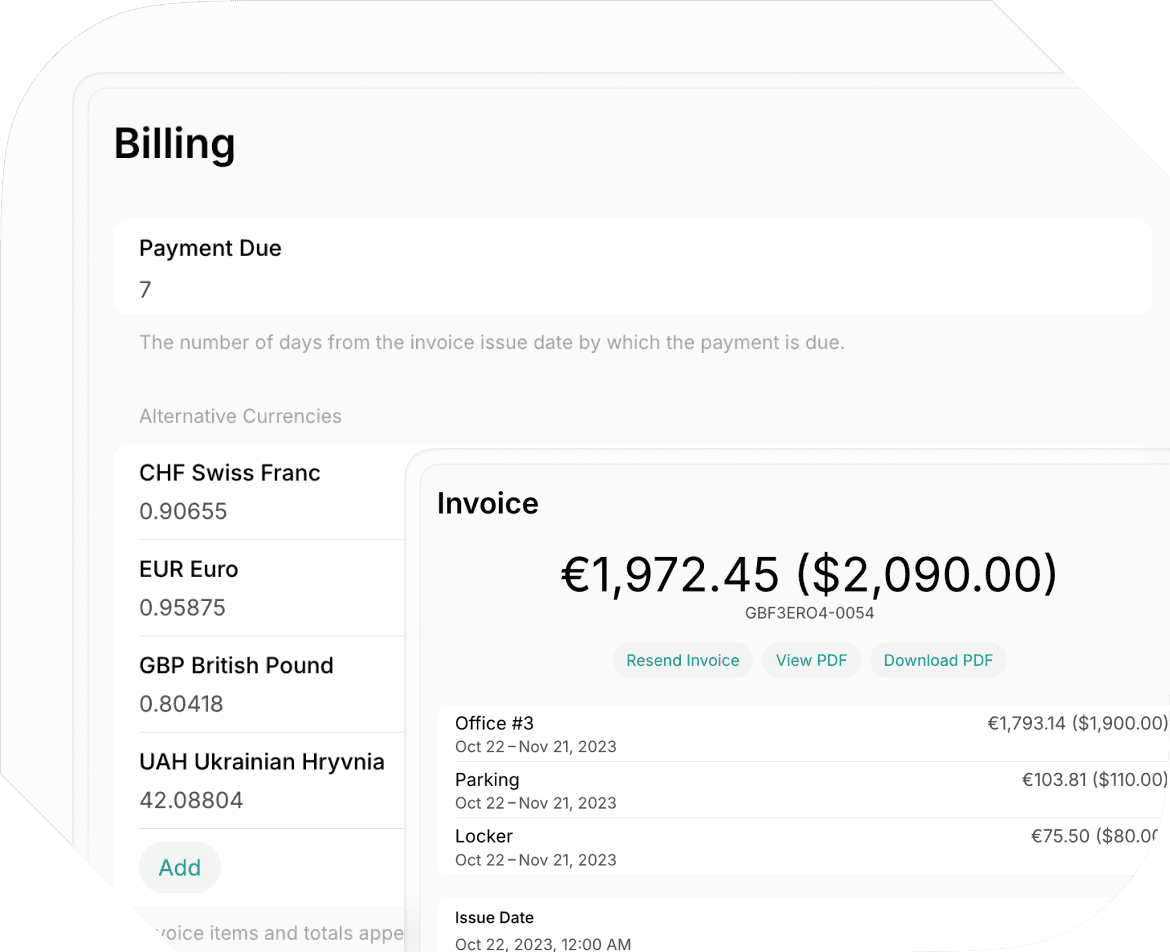Click the Office #3 amount €1,793.14
Screen dimensions: 1170x952
pyautogui.click(x=1077, y=723)
